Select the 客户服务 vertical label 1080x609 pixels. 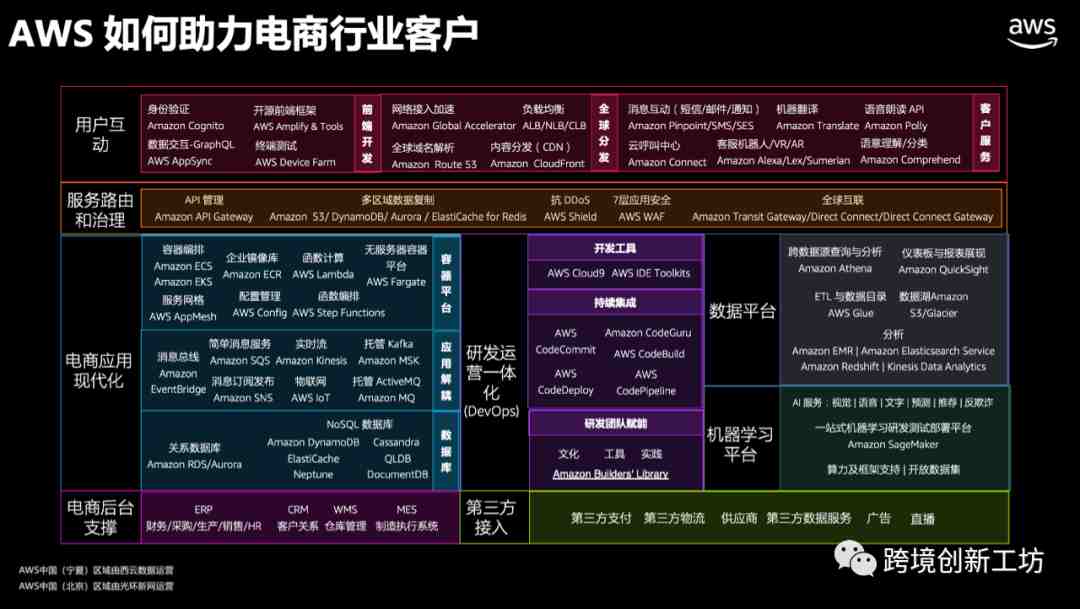[x=985, y=133]
